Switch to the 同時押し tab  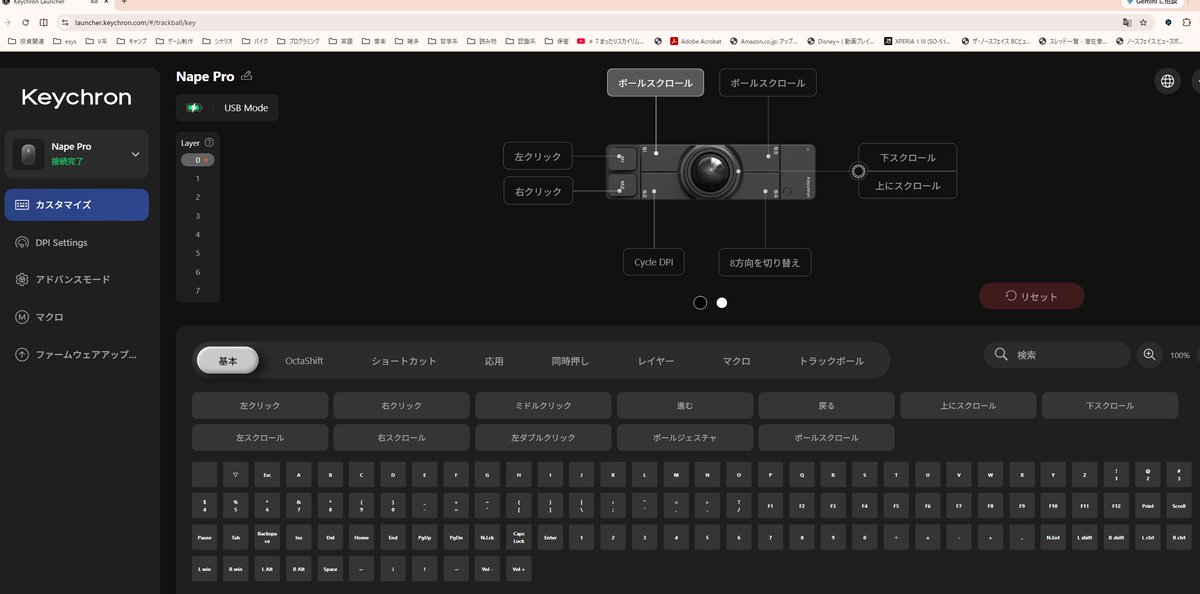click(x=571, y=361)
